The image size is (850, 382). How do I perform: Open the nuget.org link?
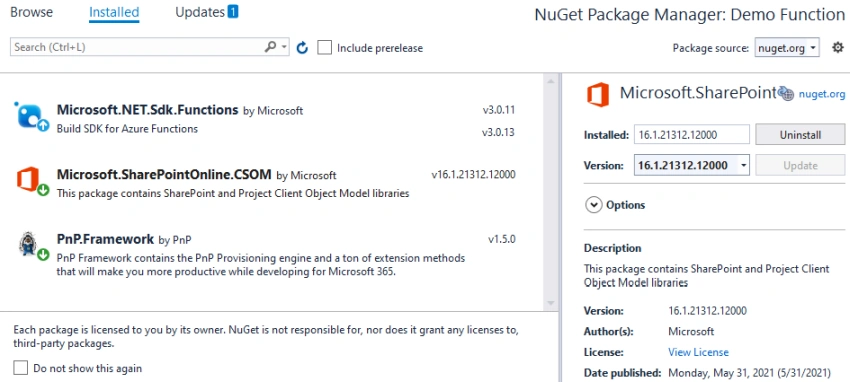(822, 94)
